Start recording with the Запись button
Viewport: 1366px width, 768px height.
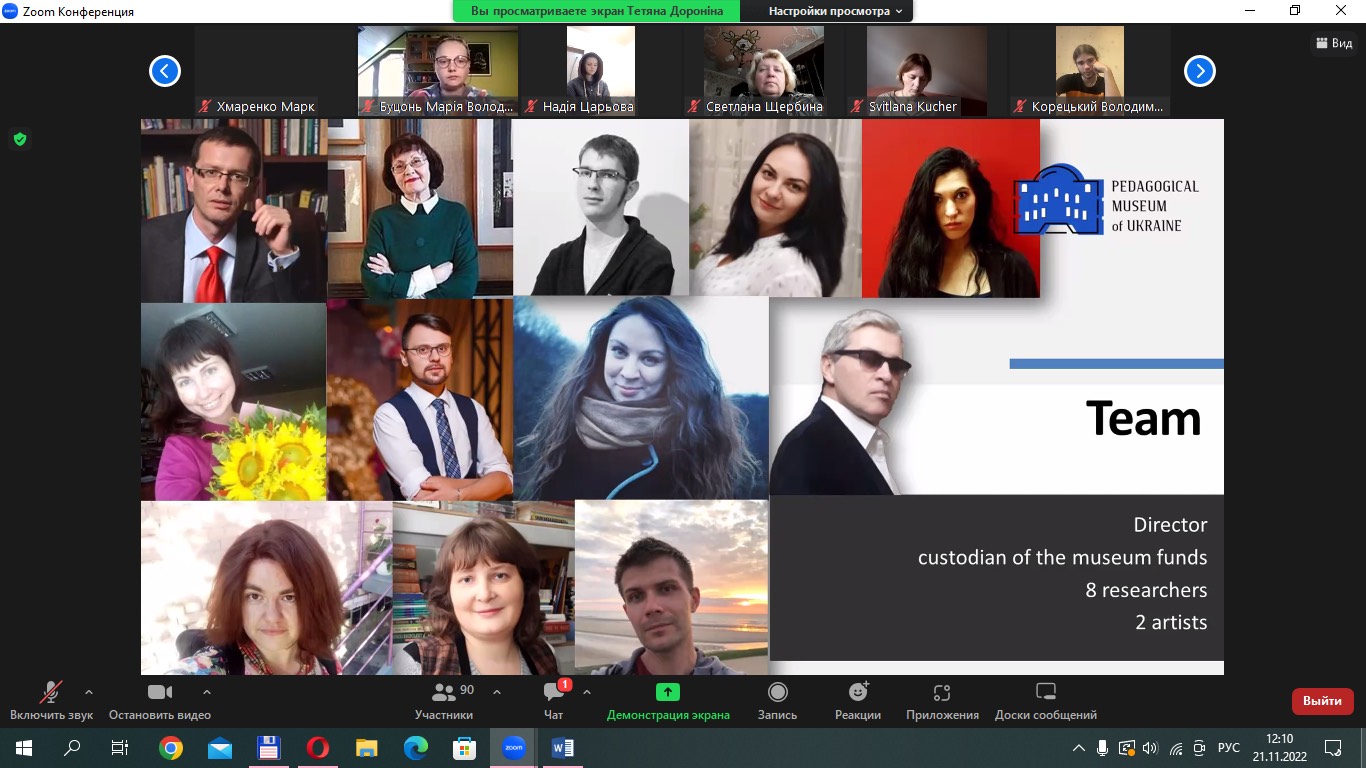tap(777, 700)
